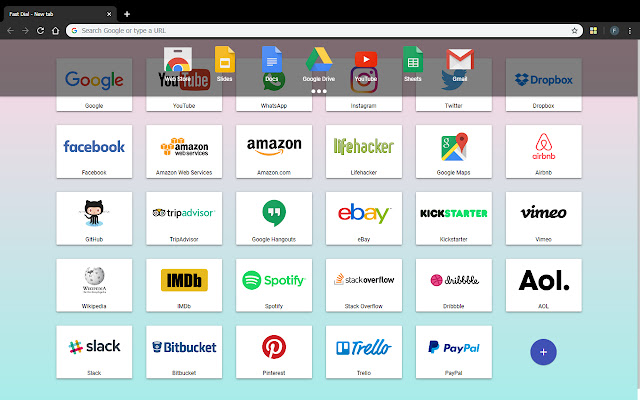Open the eBay dial tile
The height and width of the screenshot is (400, 640).
[364, 218]
